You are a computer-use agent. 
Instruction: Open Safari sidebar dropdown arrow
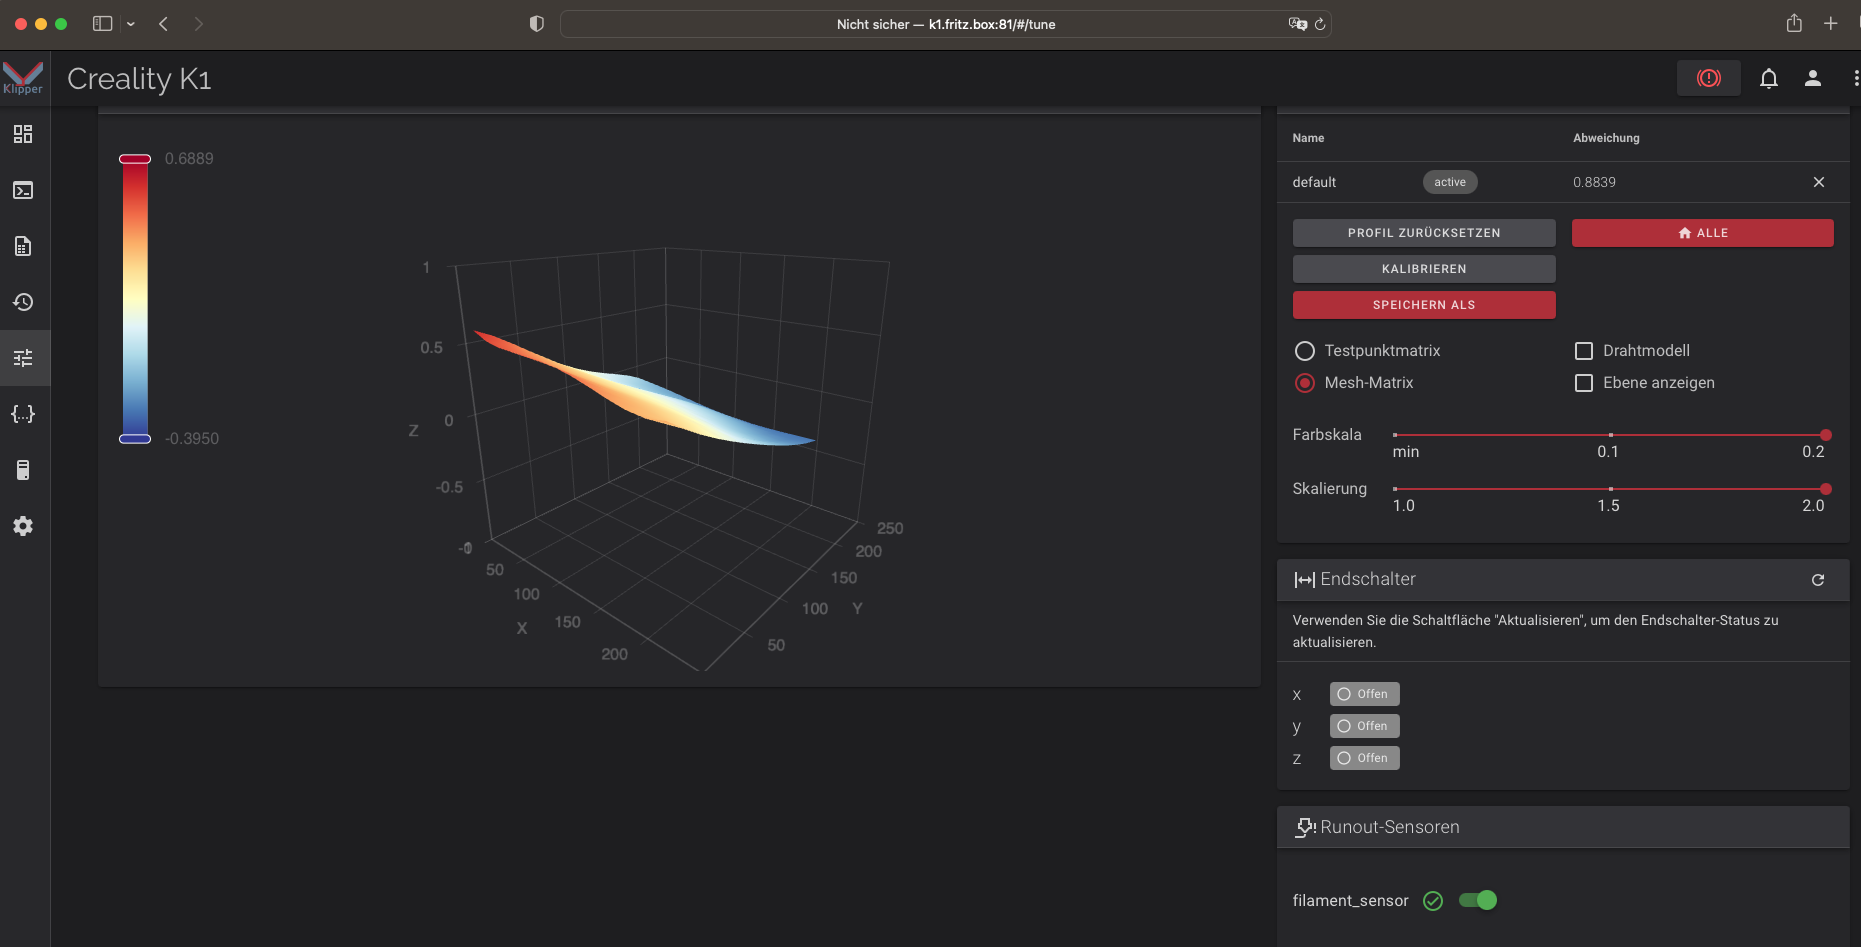pos(131,23)
